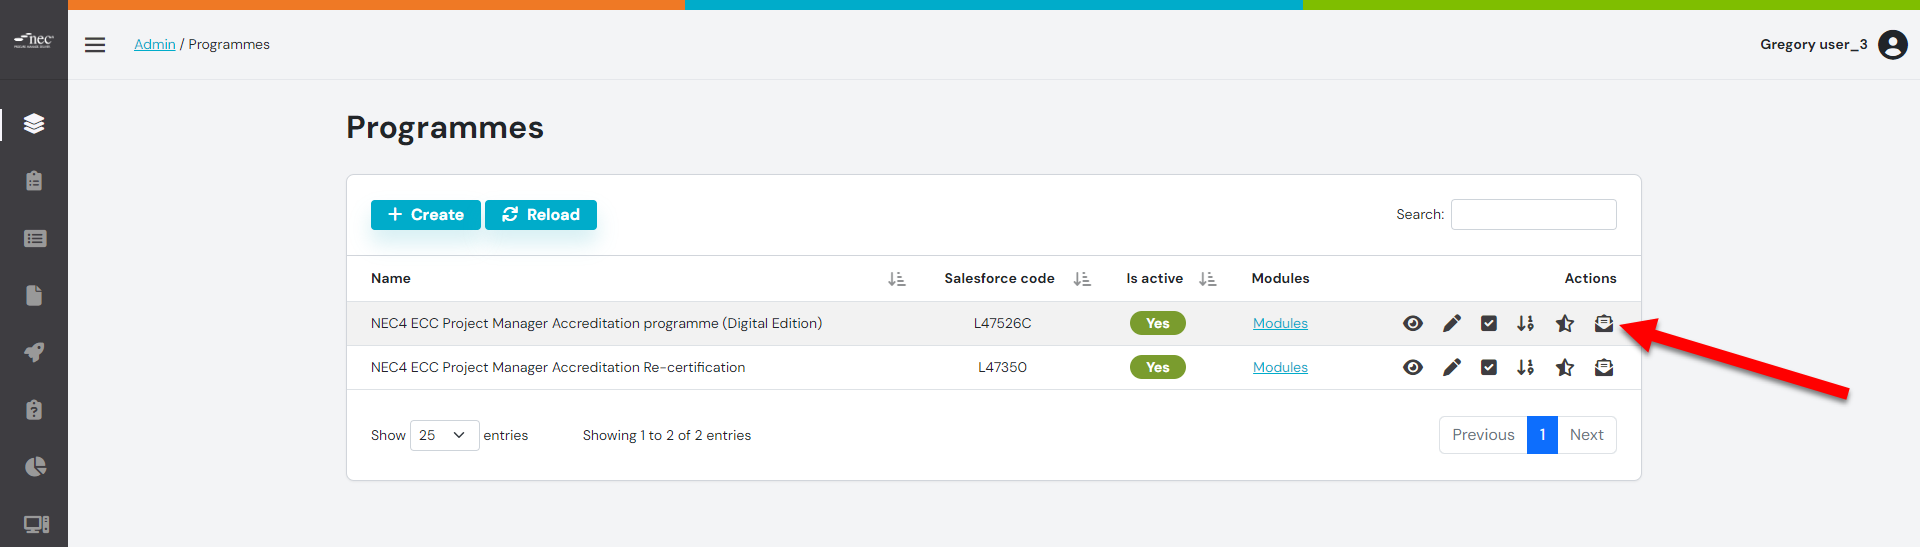Viewport: 1920px width, 547px height.
Task: View the Re-certification programme (eye icon)
Action: coord(1413,367)
